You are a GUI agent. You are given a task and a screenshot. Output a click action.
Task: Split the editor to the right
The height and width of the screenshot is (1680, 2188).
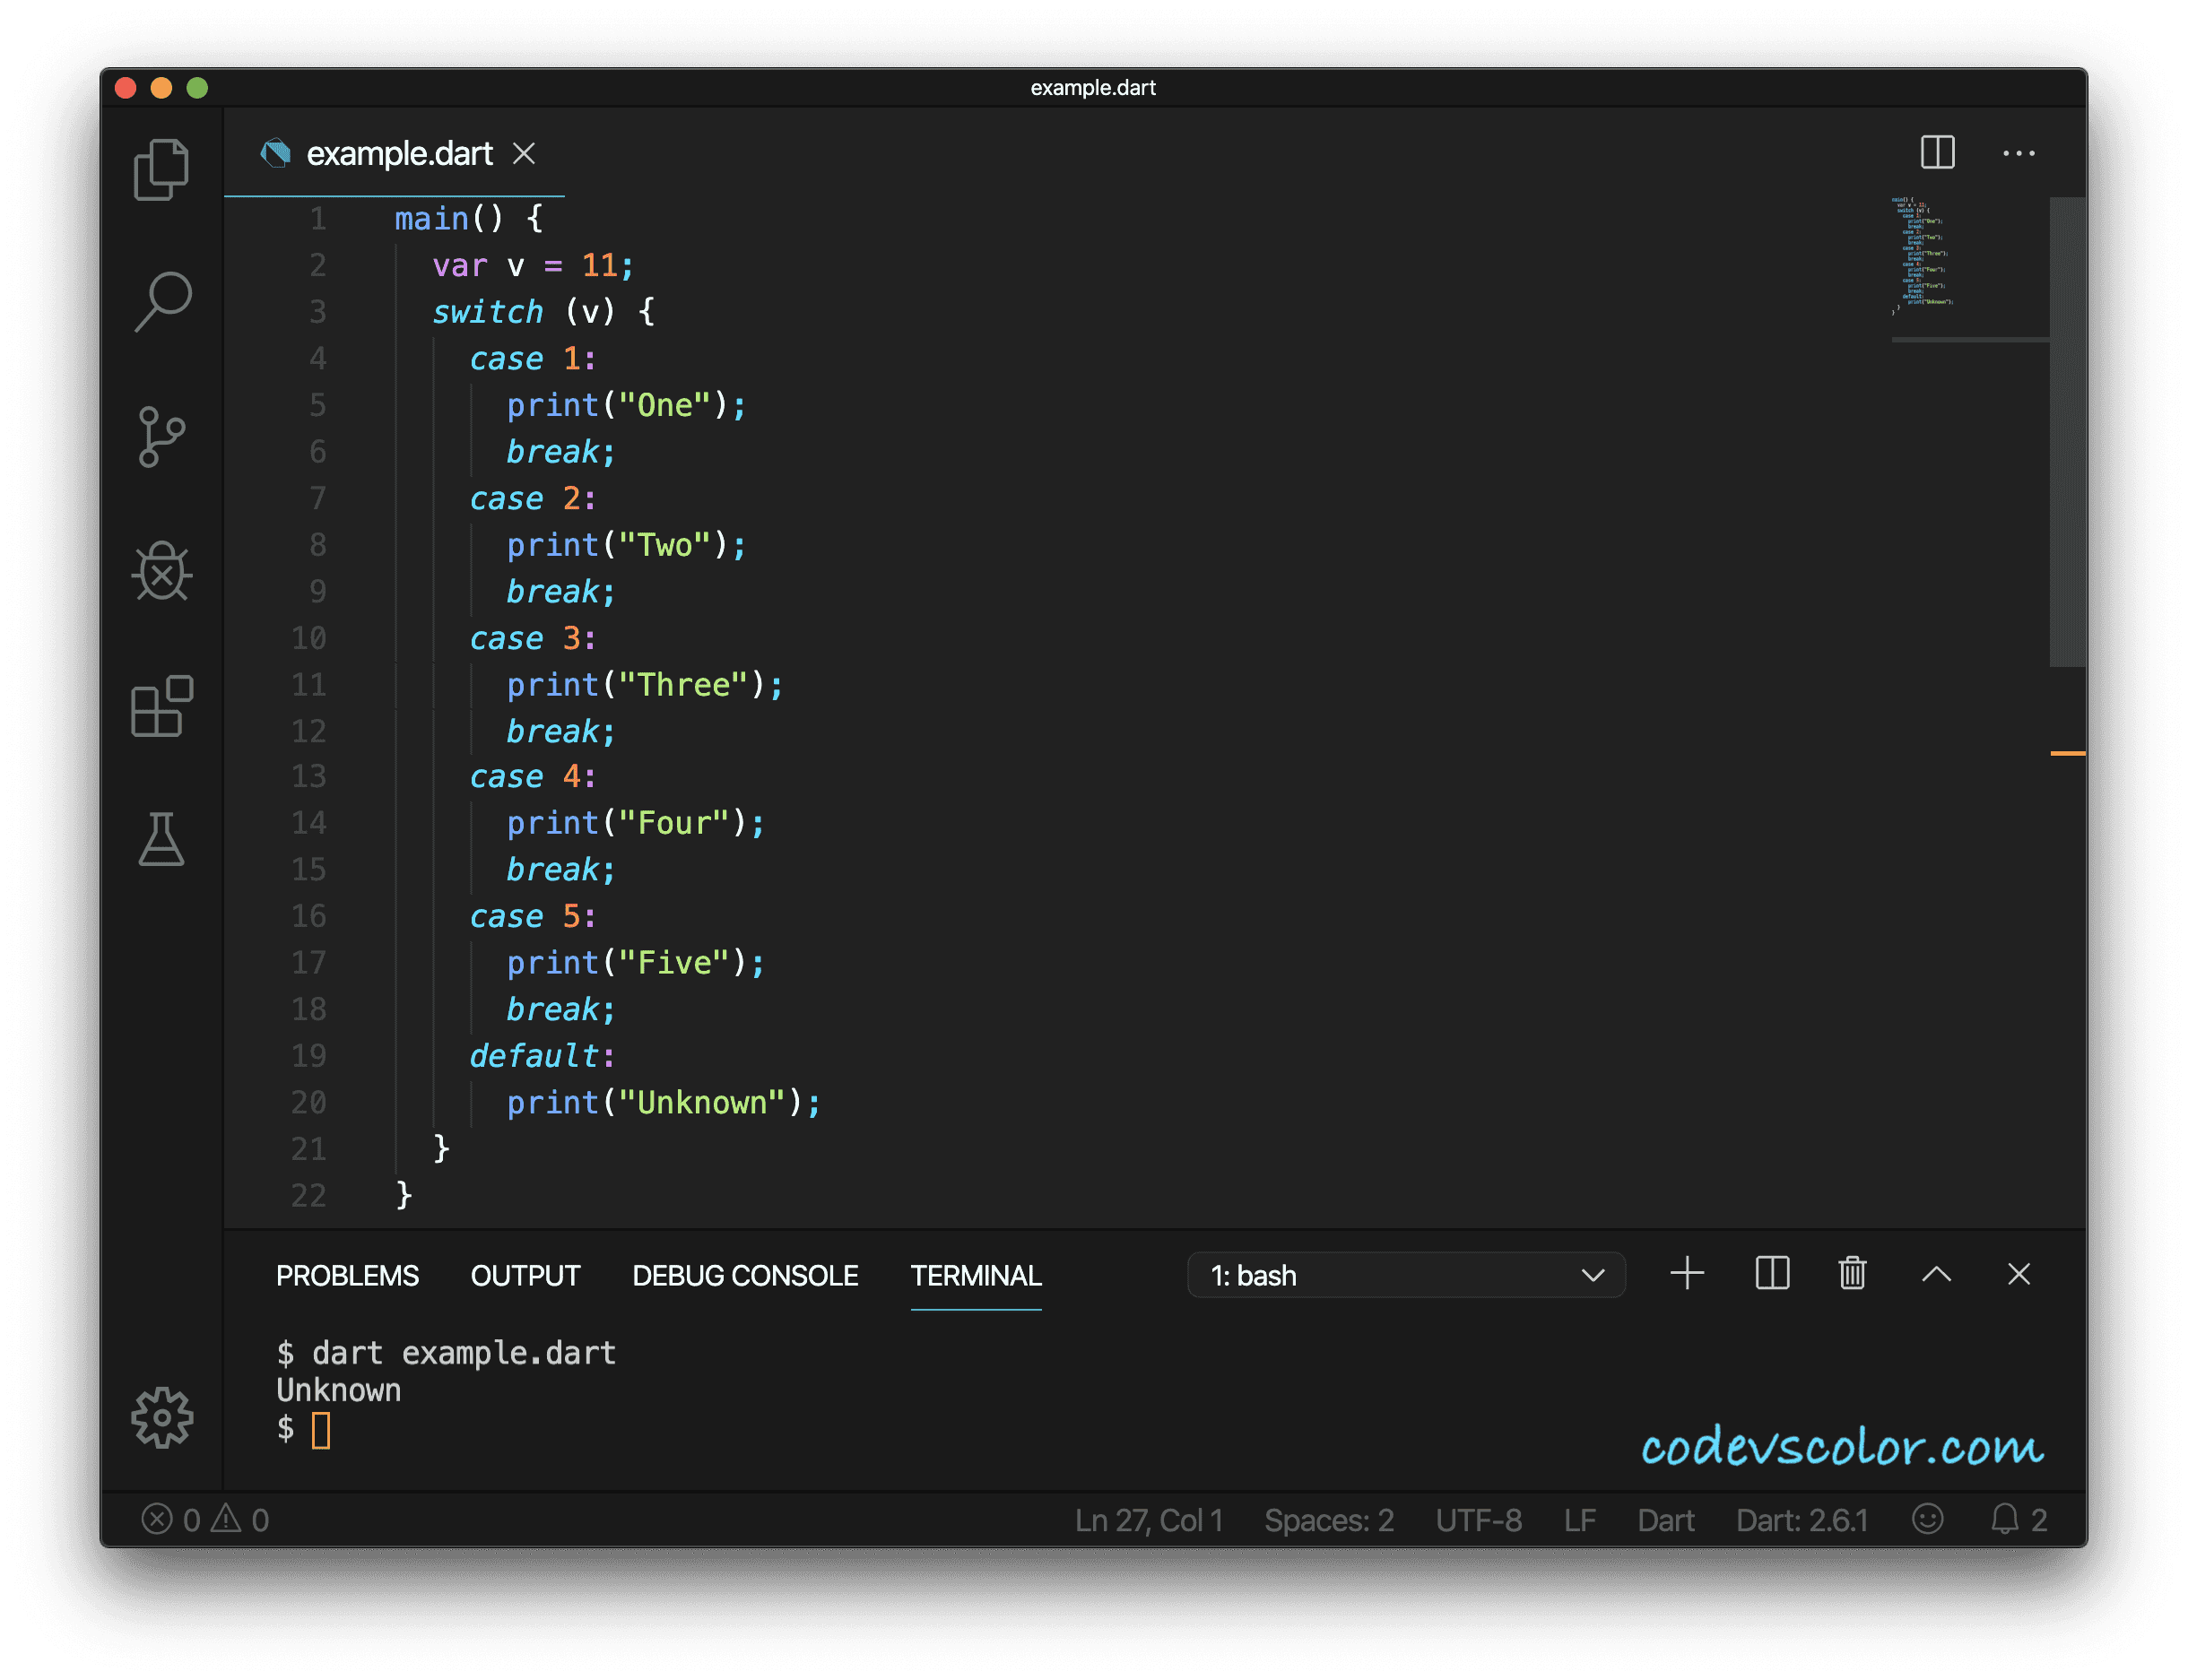(x=1937, y=152)
